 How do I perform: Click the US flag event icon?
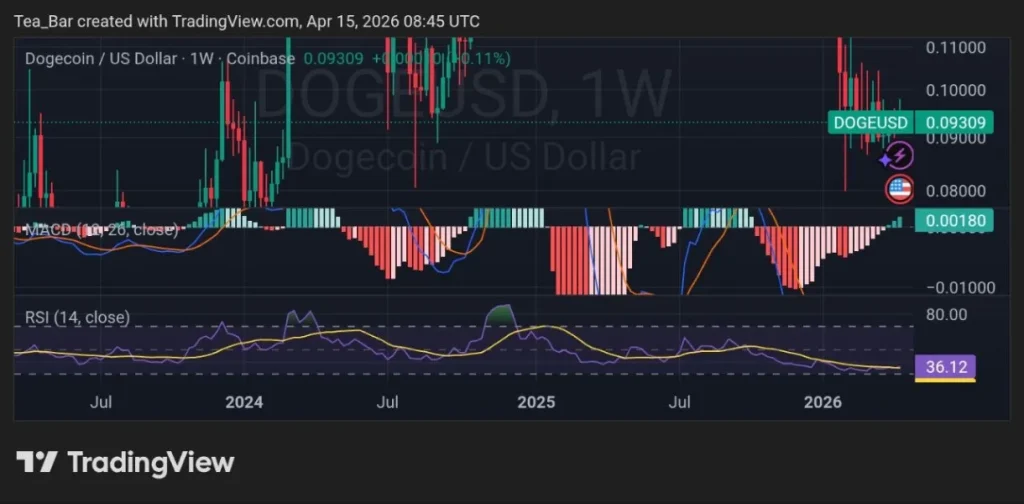click(x=899, y=189)
